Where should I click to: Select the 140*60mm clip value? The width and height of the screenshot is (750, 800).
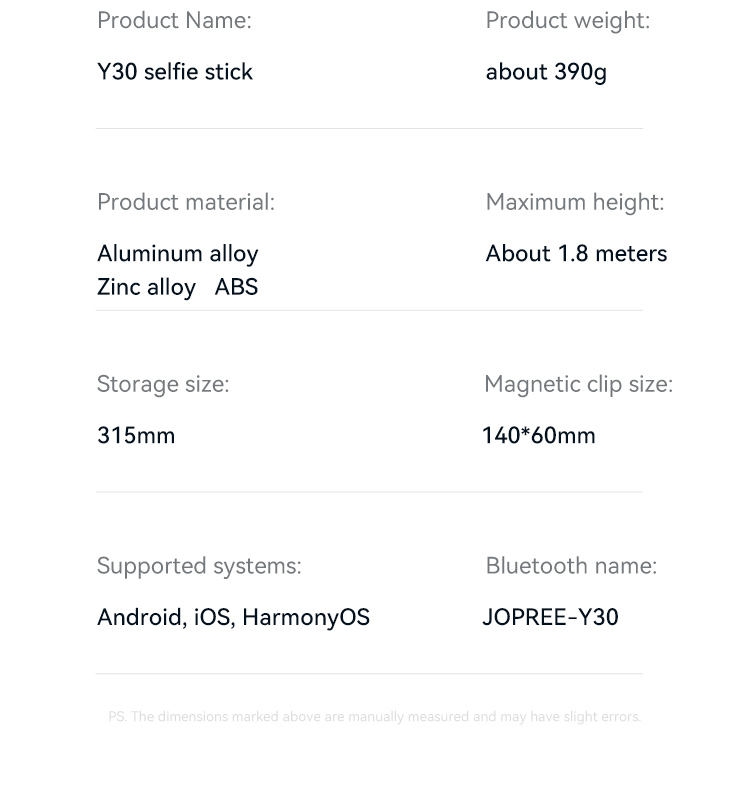(x=539, y=436)
